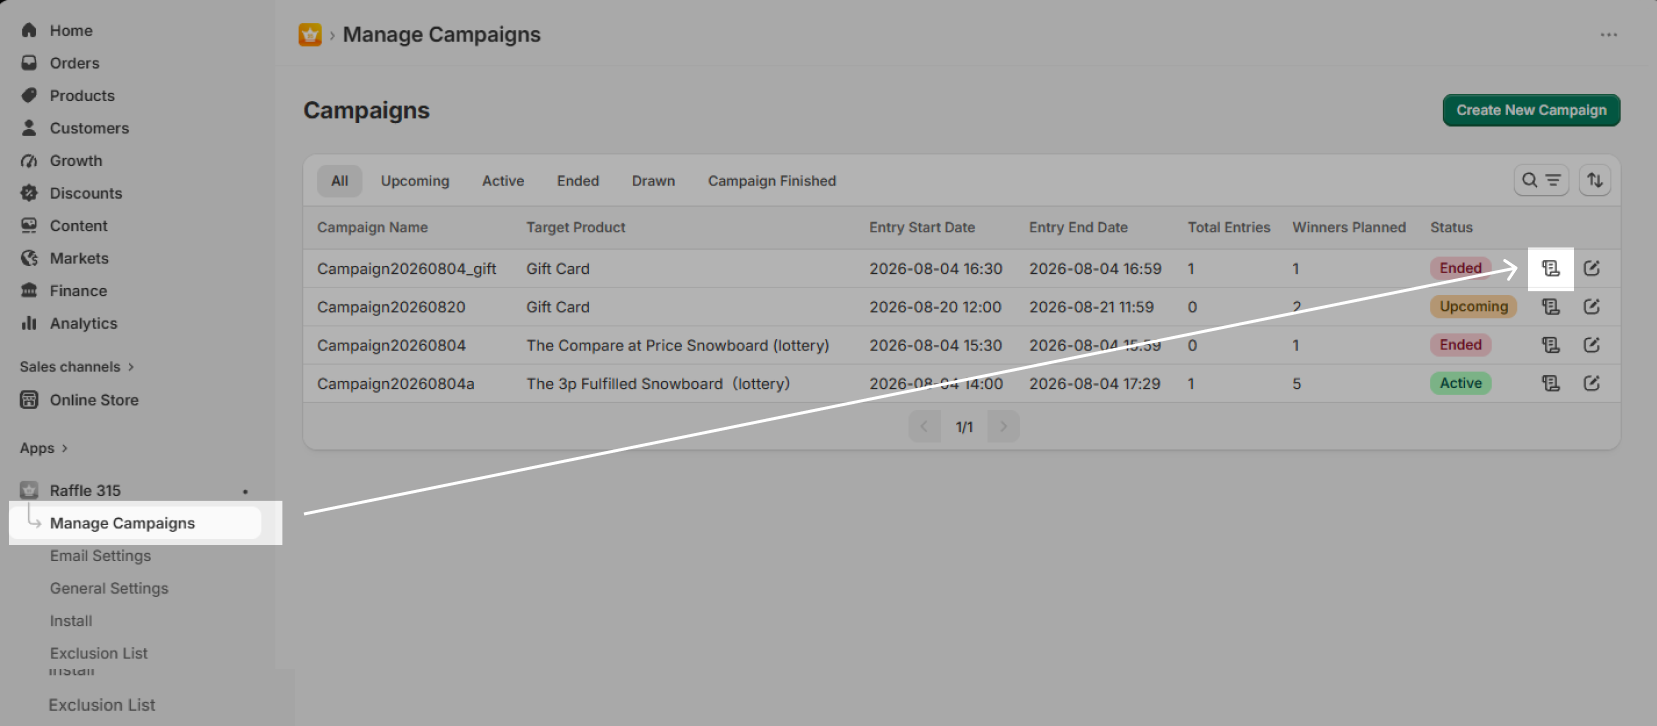Switch to the Drawn tab
The height and width of the screenshot is (726, 1657).
point(653,181)
